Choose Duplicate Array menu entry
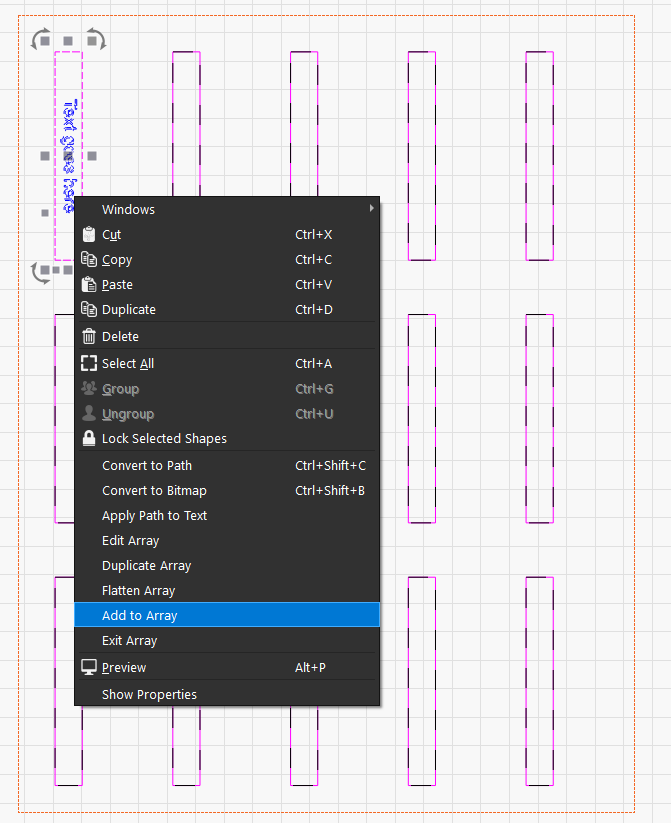This screenshot has height=823, width=671. [146, 566]
